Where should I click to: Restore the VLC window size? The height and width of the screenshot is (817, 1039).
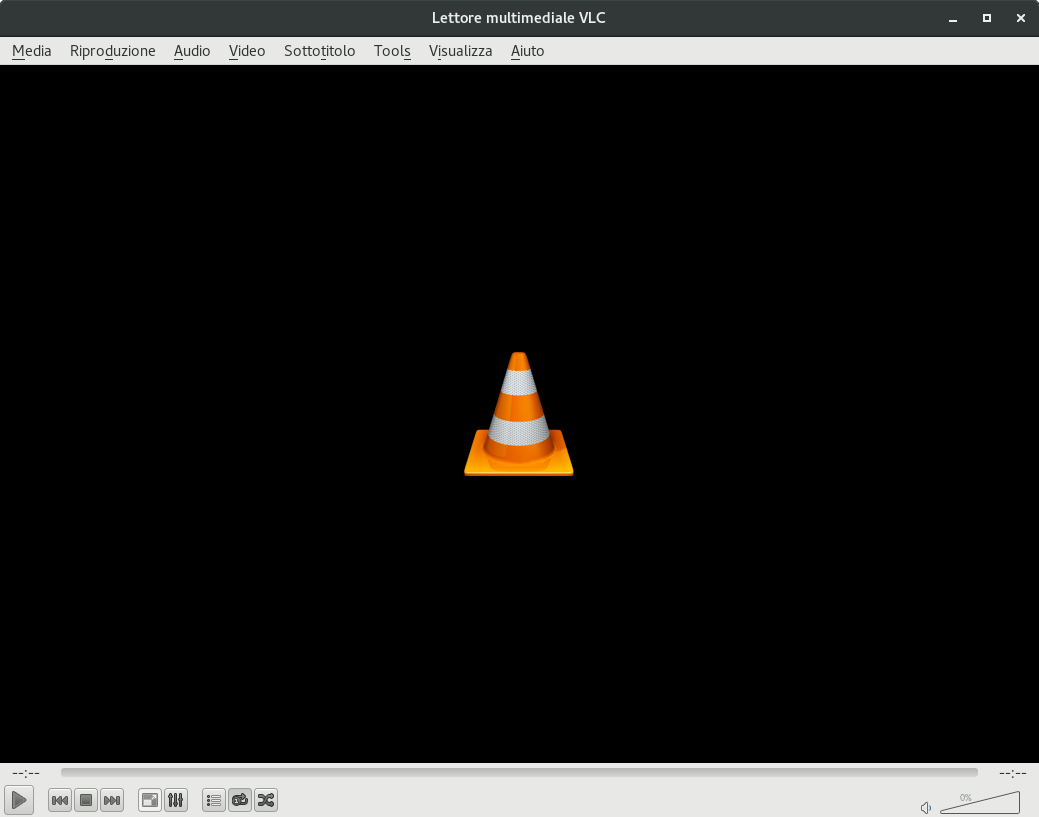coord(986,17)
